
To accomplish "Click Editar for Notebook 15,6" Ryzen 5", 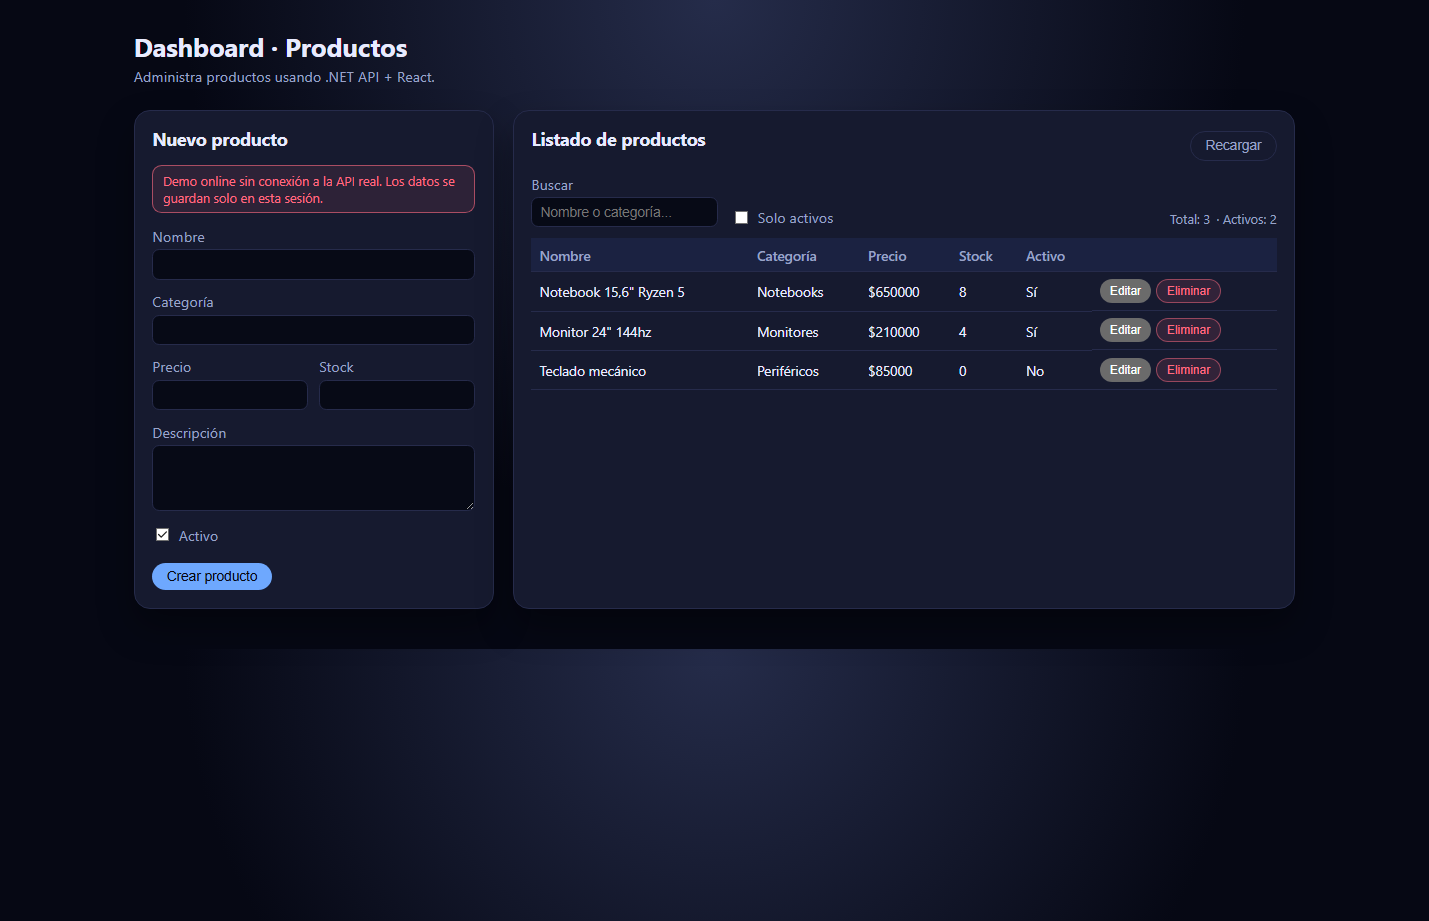I will coord(1124,291).
